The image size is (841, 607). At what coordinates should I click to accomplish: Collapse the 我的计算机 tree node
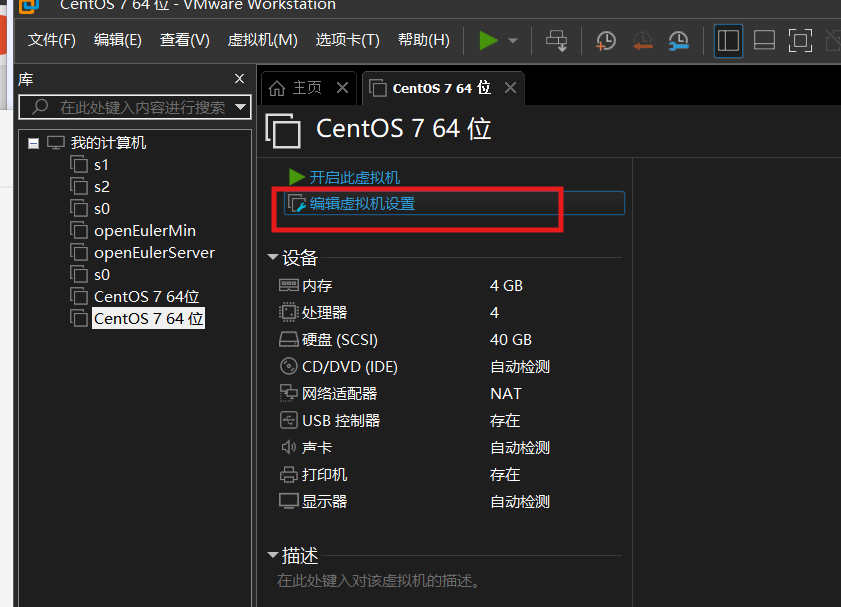[33, 143]
